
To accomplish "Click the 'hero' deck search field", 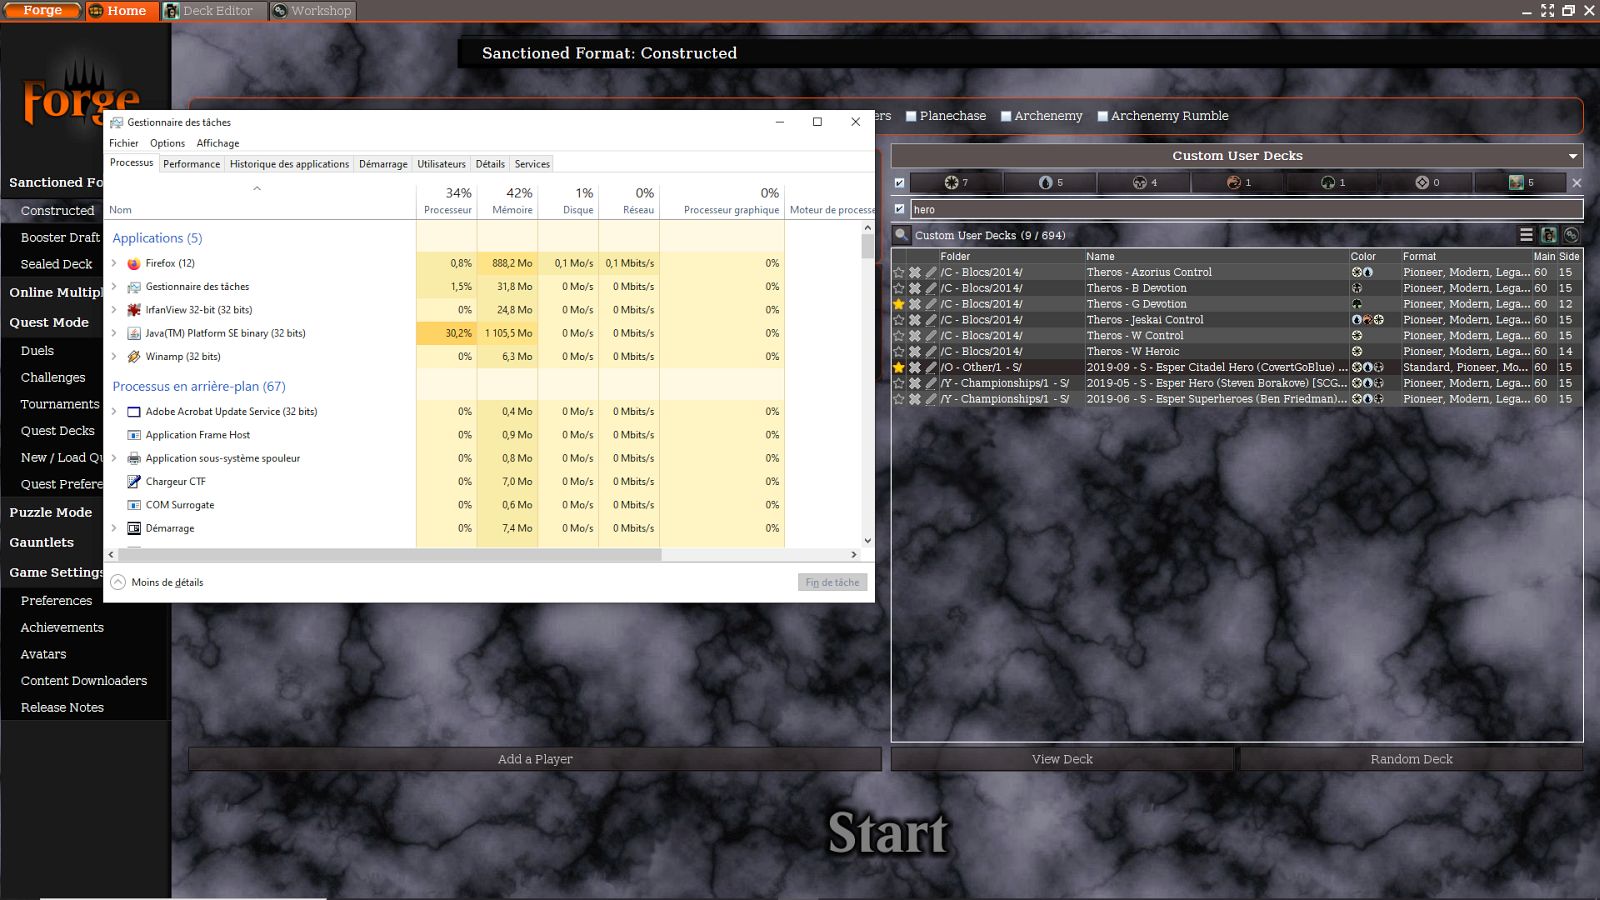I will [x=1246, y=209].
